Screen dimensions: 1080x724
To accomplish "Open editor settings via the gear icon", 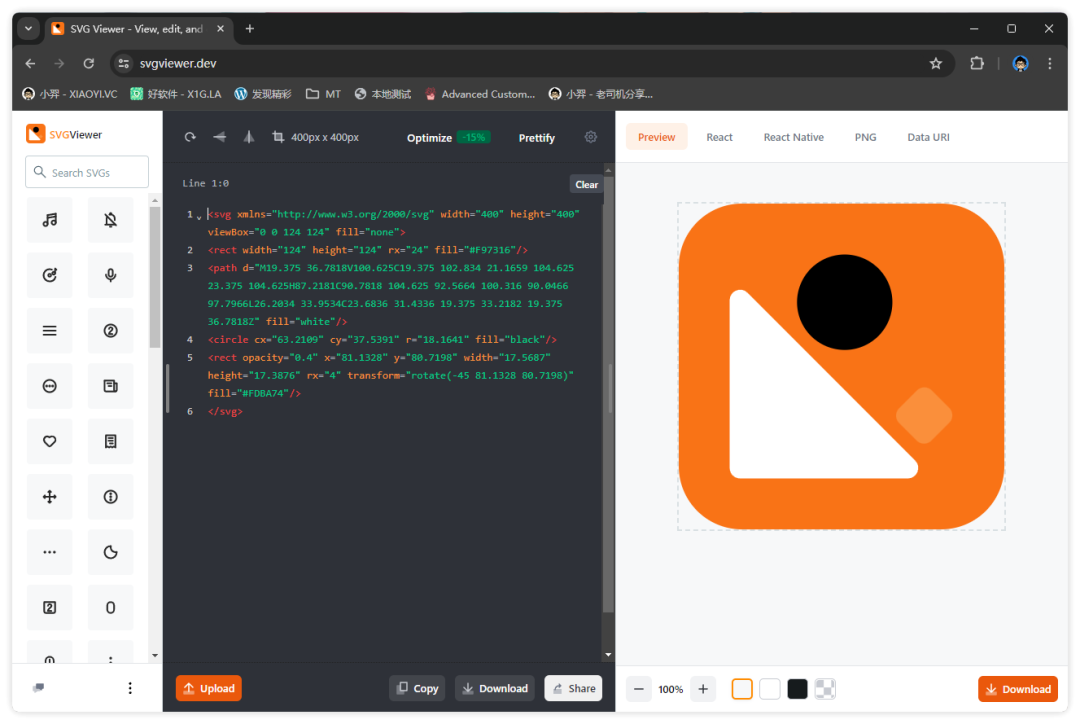I will [590, 137].
